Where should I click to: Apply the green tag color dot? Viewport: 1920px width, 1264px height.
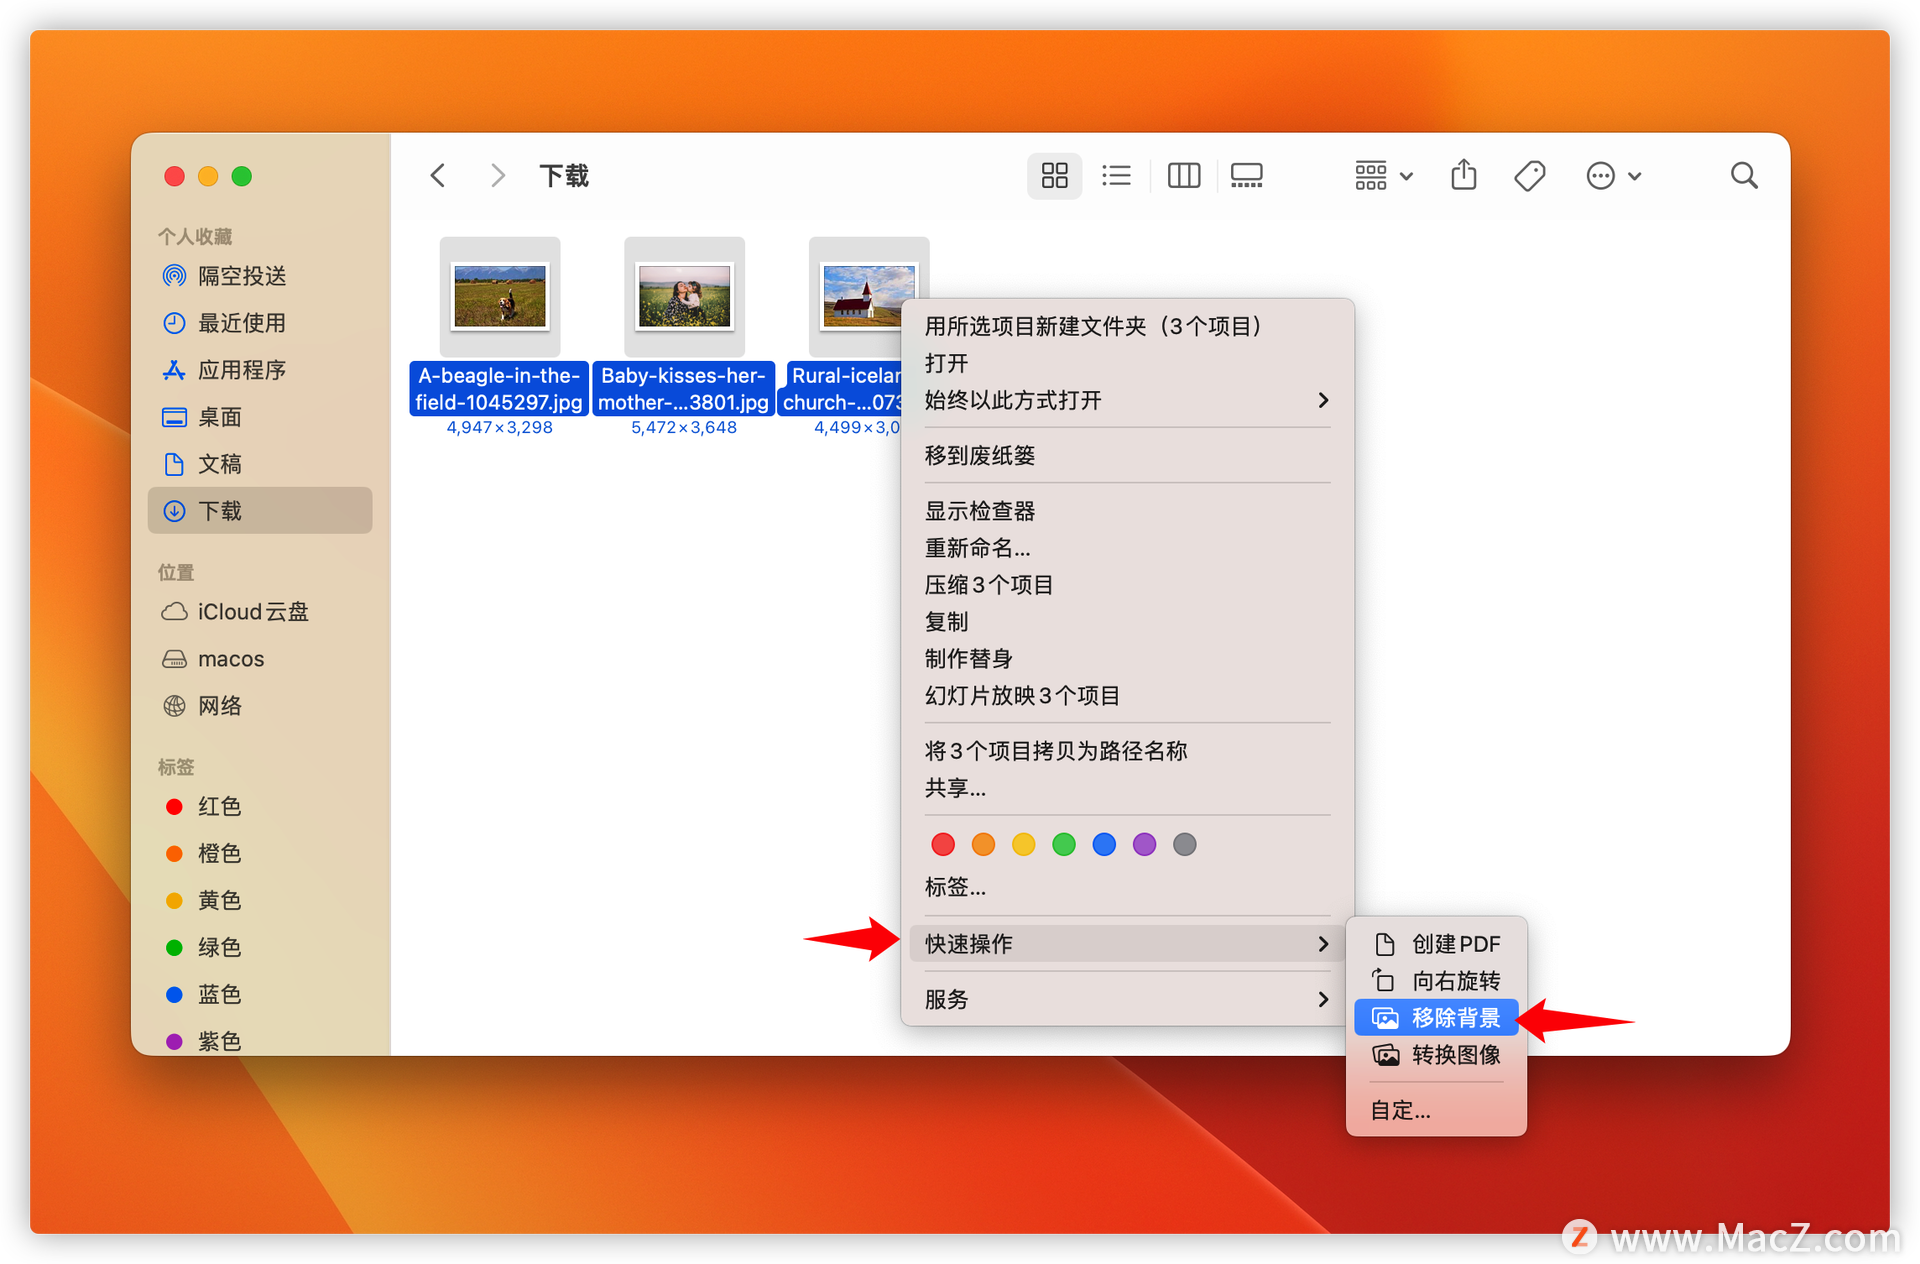tap(1063, 844)
